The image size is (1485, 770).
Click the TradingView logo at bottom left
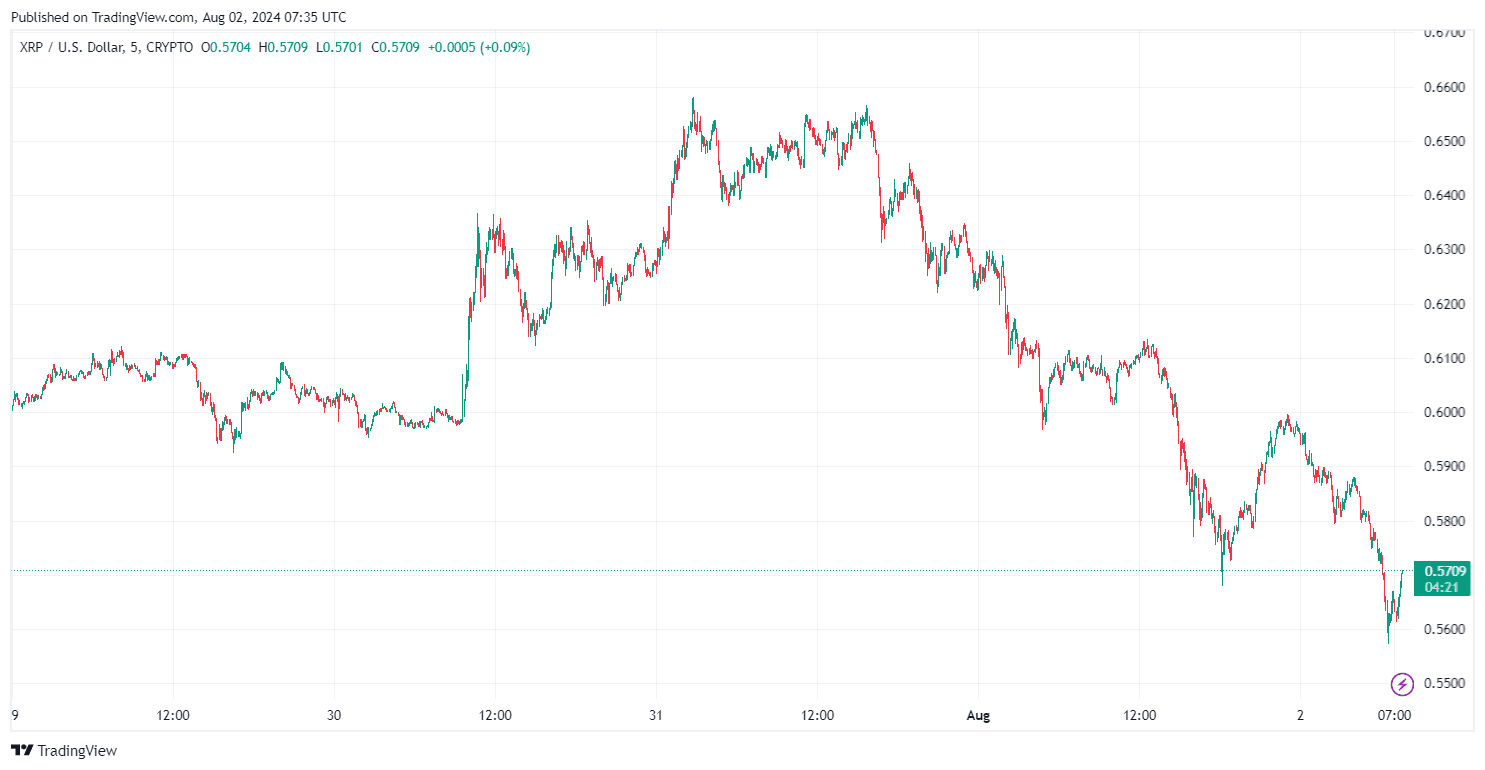64,750
